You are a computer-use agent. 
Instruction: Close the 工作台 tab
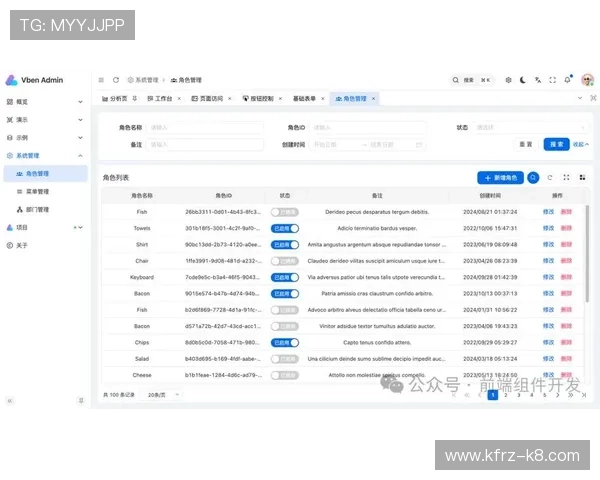click(179, 98)
